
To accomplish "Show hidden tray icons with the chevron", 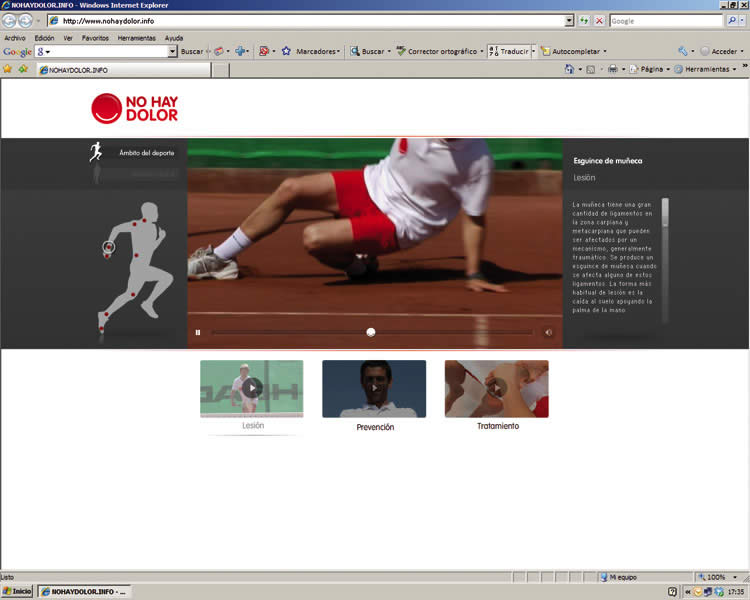I will 687,592.
